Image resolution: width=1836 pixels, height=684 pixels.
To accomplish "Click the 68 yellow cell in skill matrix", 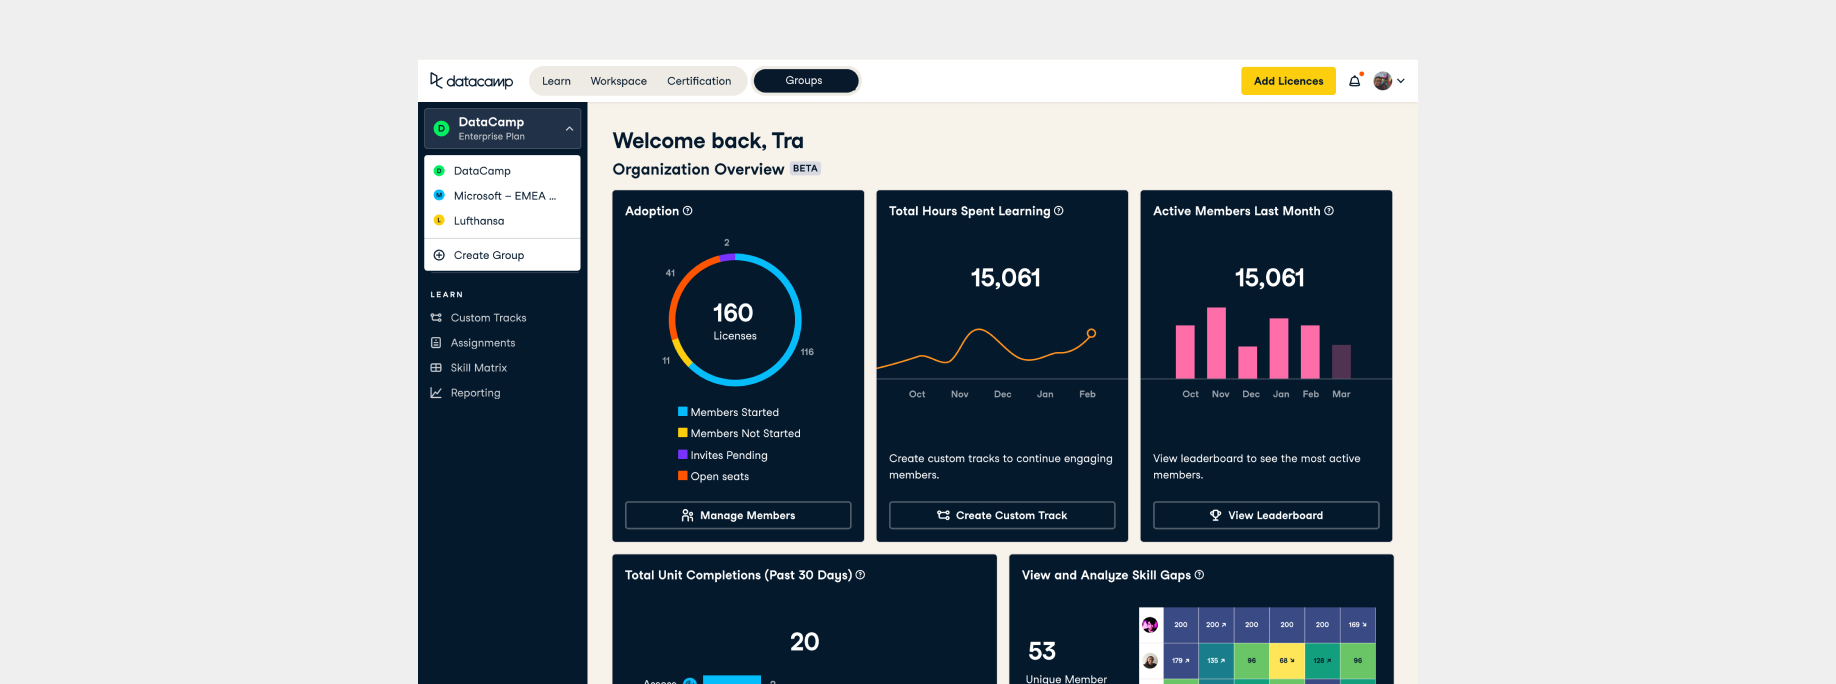I will point(1287,661).
